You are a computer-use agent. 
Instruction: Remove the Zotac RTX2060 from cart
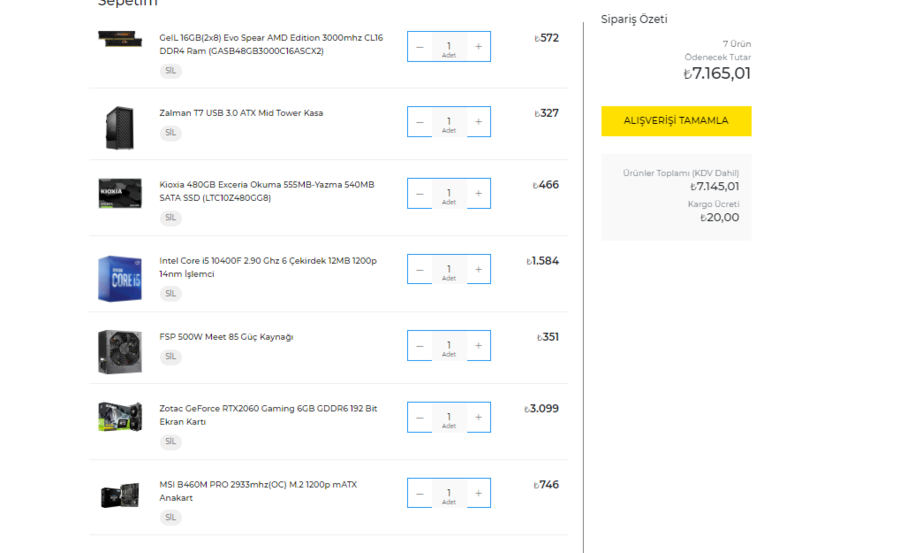170,442
